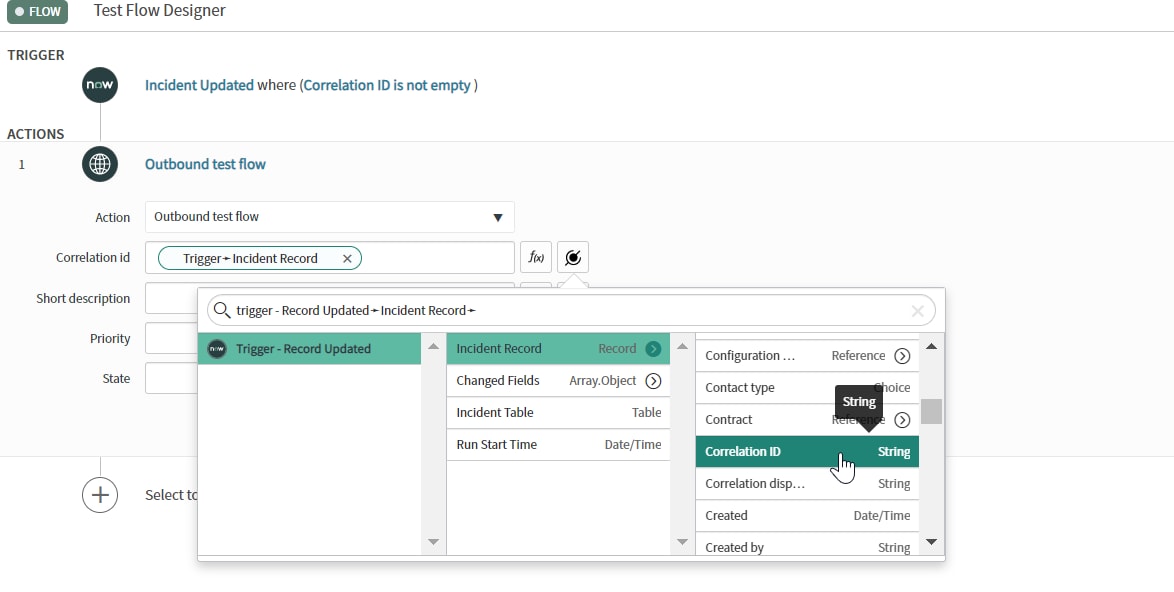1174x592 pixels.
Task: Open the f(x) function editor icon
Action: [536, 257]
